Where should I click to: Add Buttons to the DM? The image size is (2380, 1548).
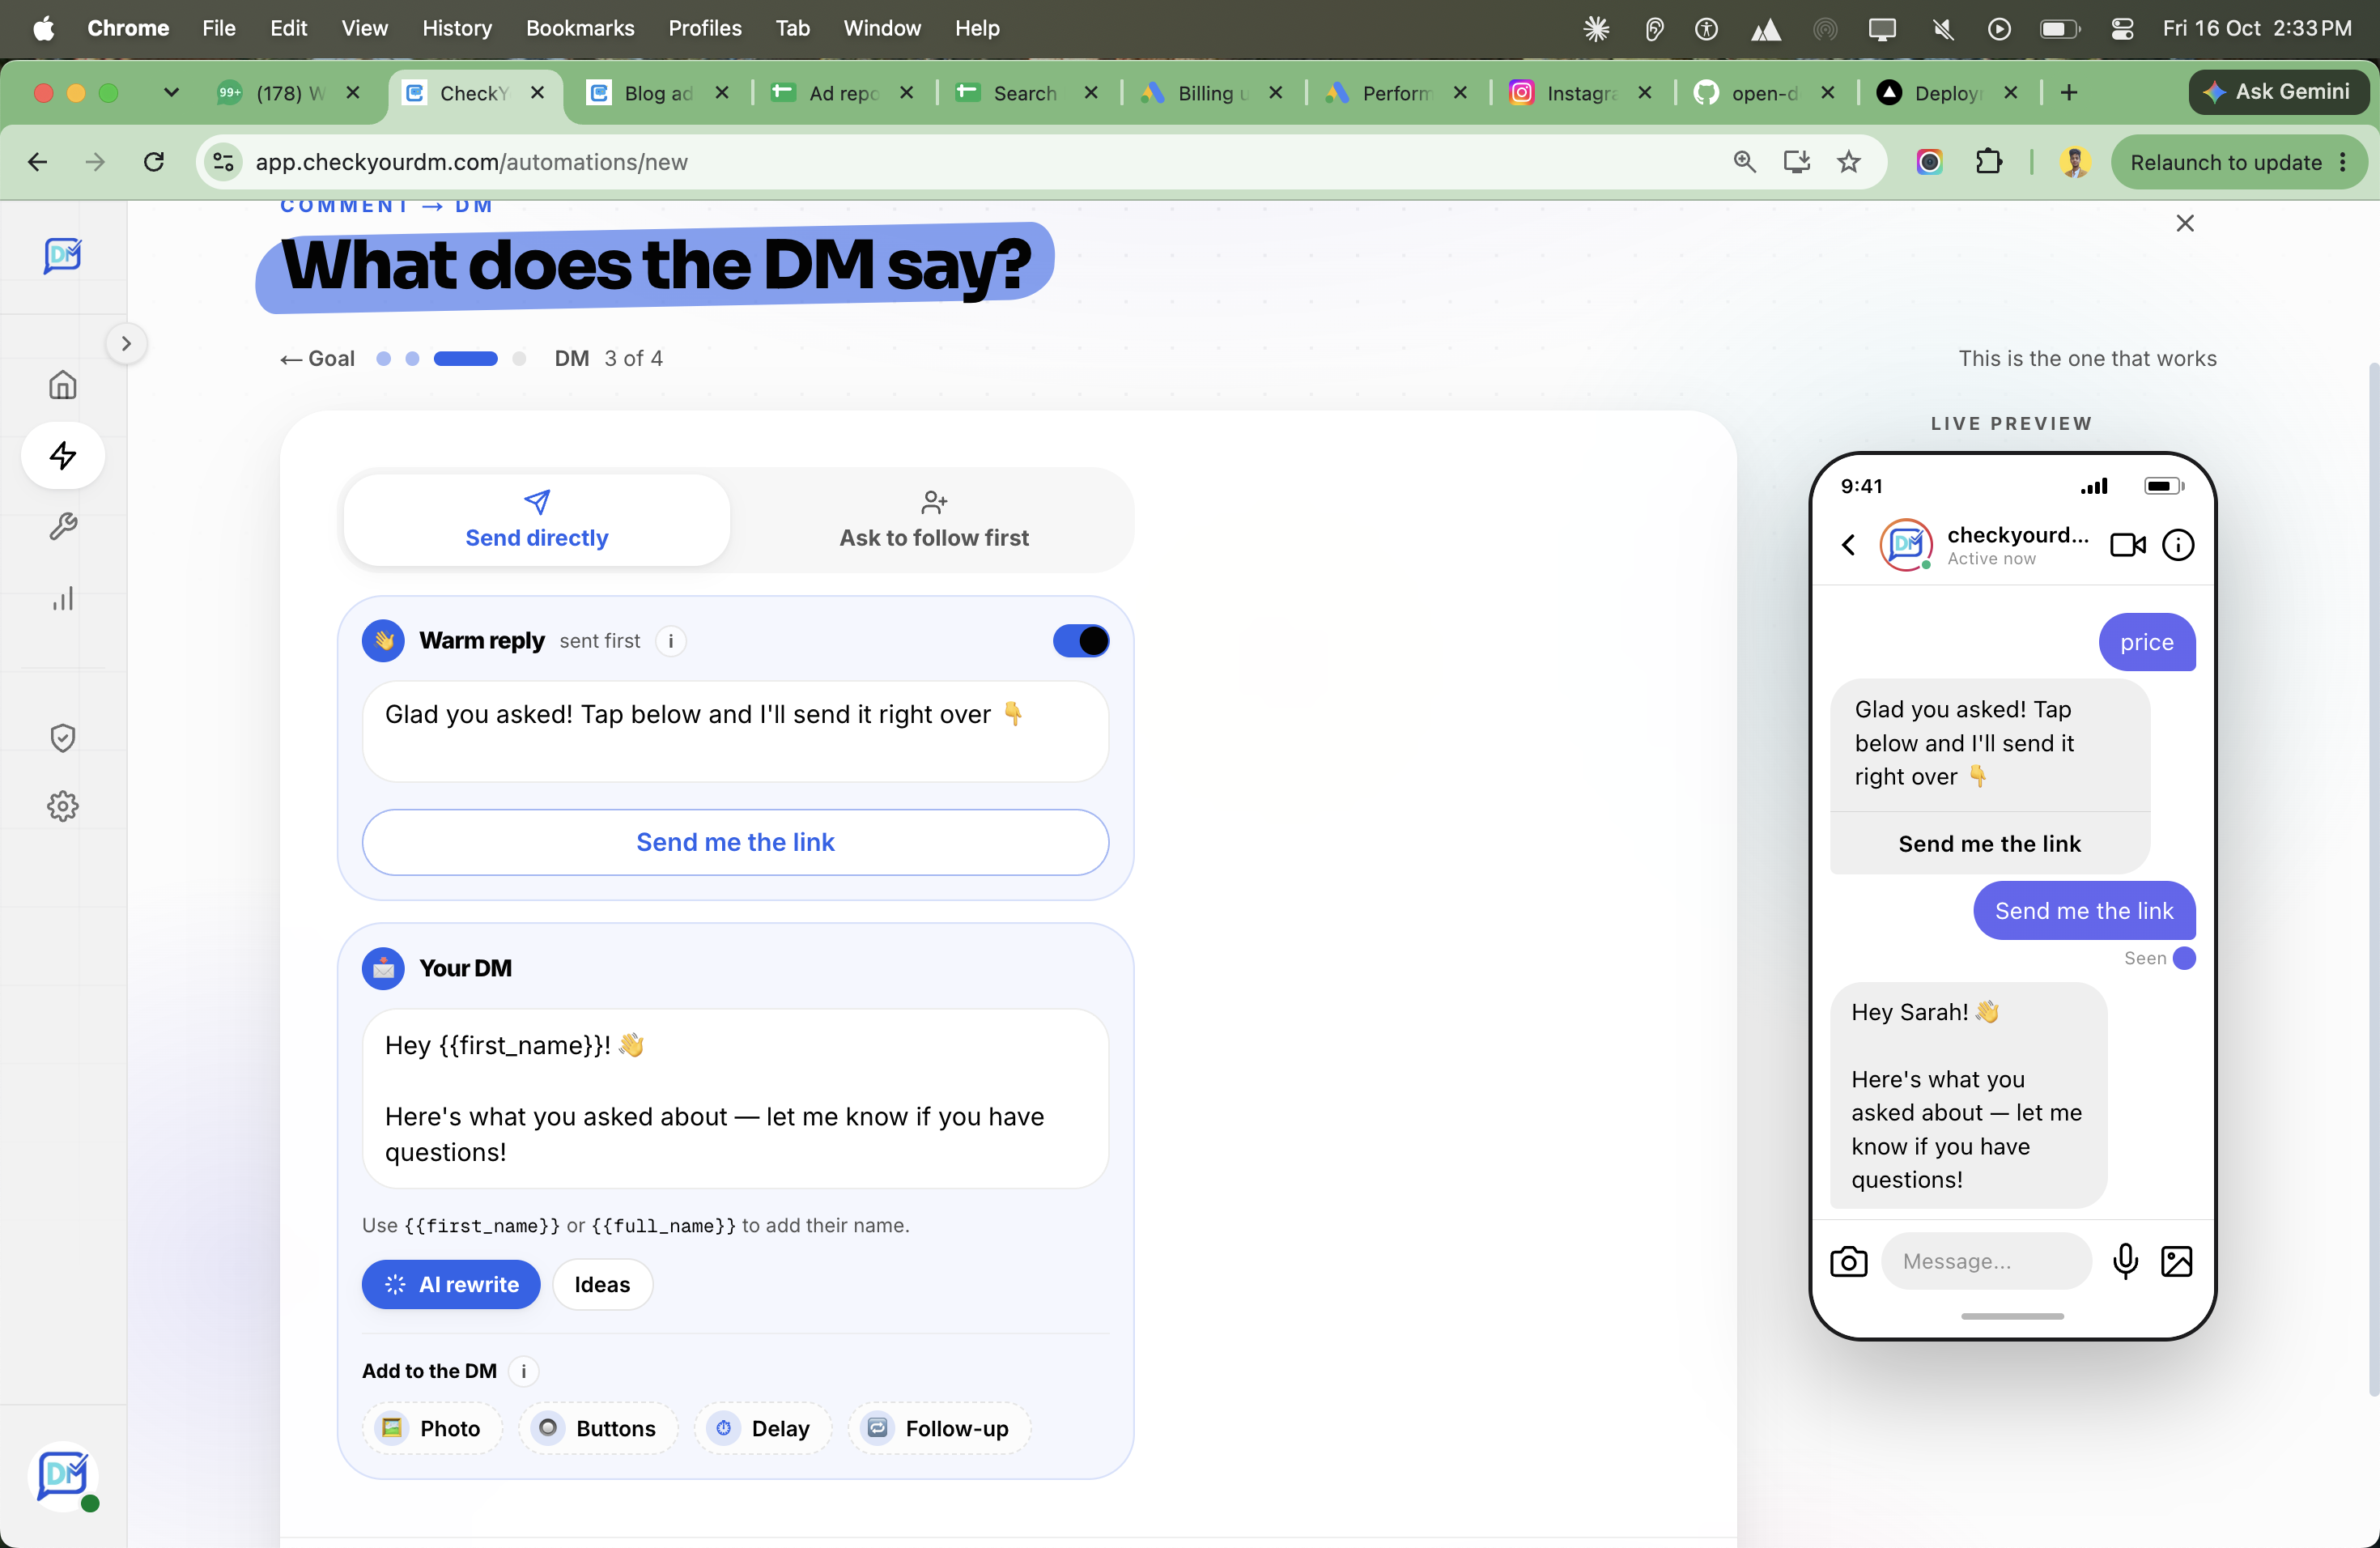point(597,1428)
